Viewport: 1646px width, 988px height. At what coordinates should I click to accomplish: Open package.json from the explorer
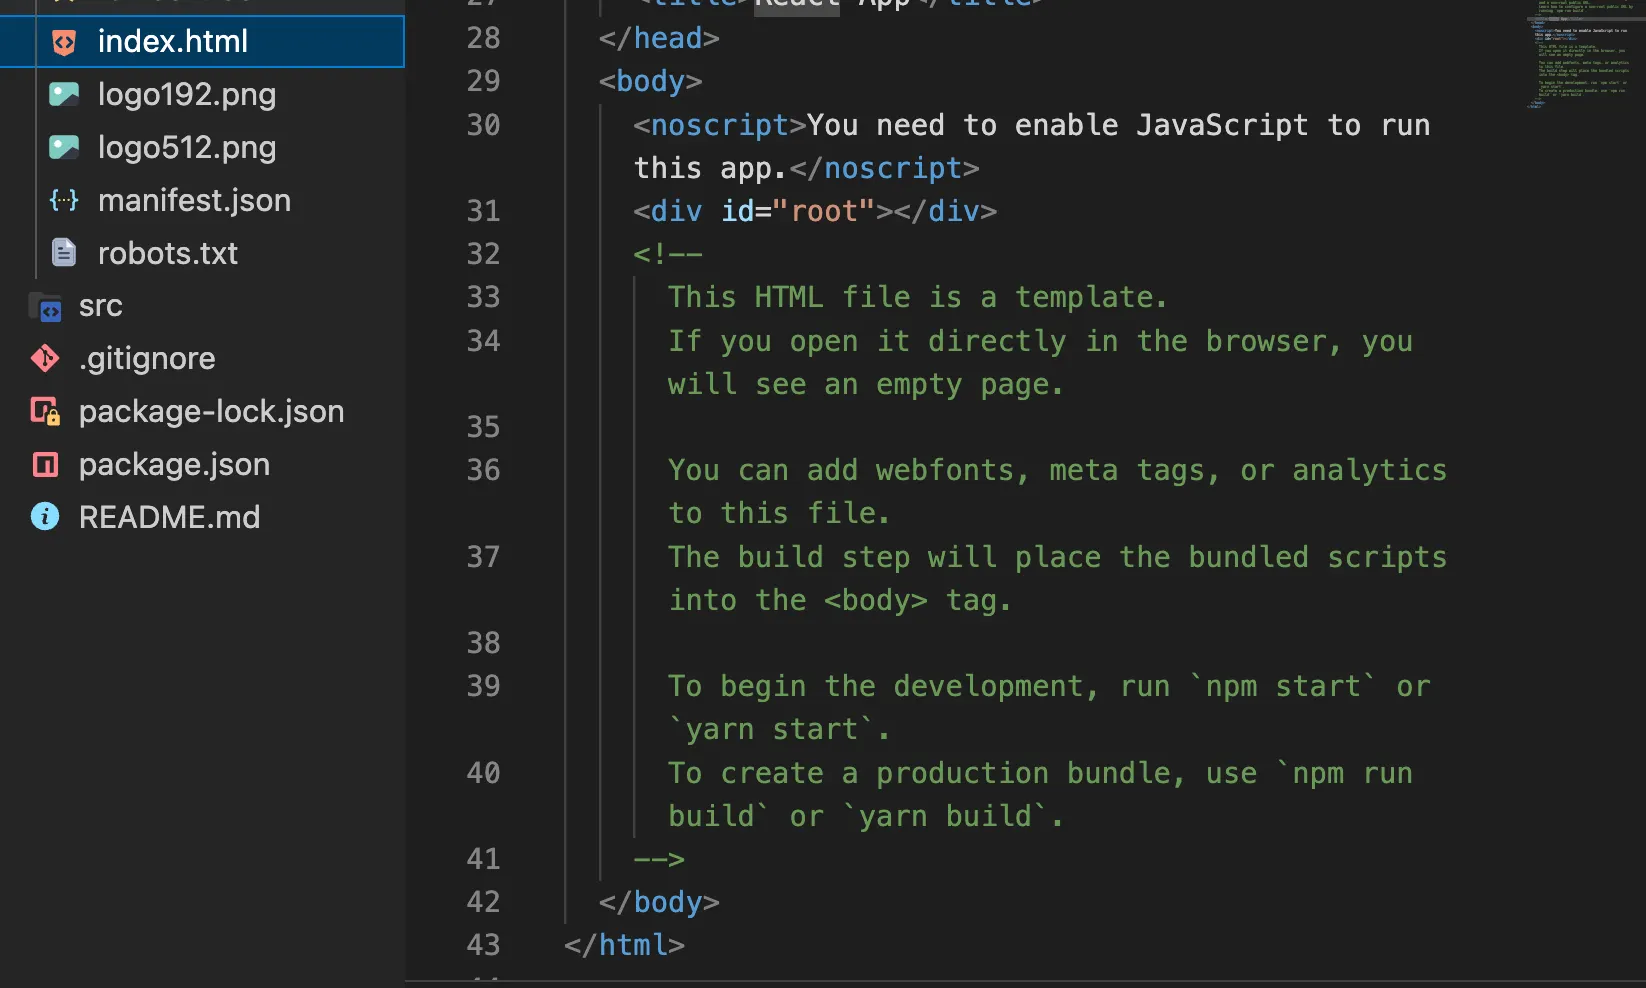[x=174, y=464]
